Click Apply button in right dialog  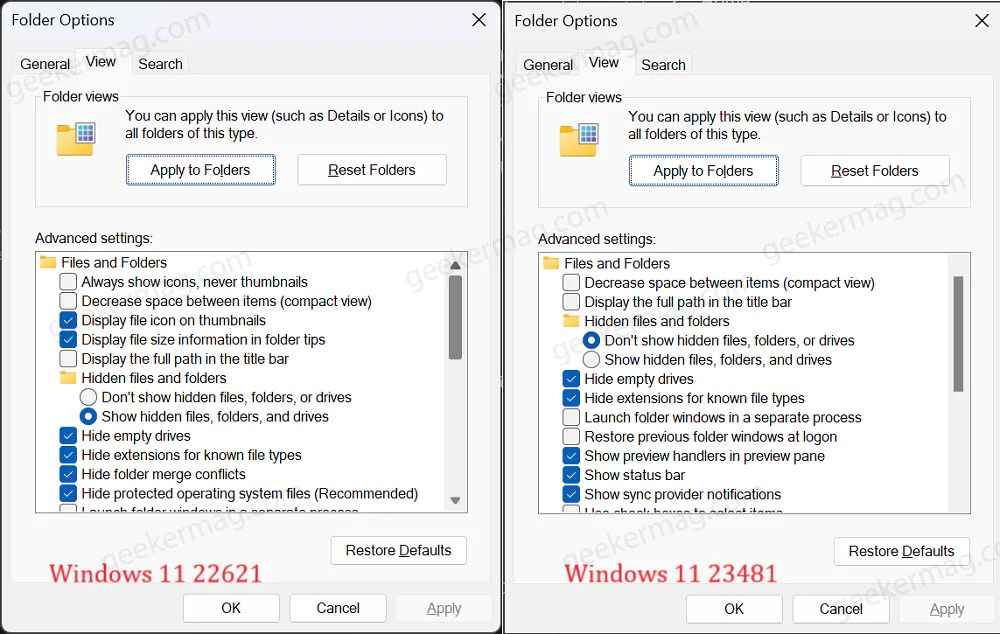(947, 609)
